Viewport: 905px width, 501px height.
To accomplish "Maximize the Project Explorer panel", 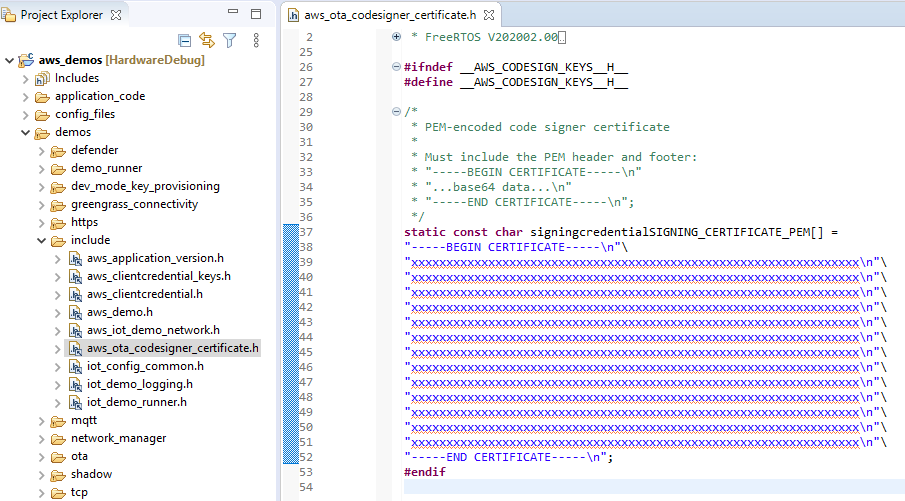I will click(256, 14).
